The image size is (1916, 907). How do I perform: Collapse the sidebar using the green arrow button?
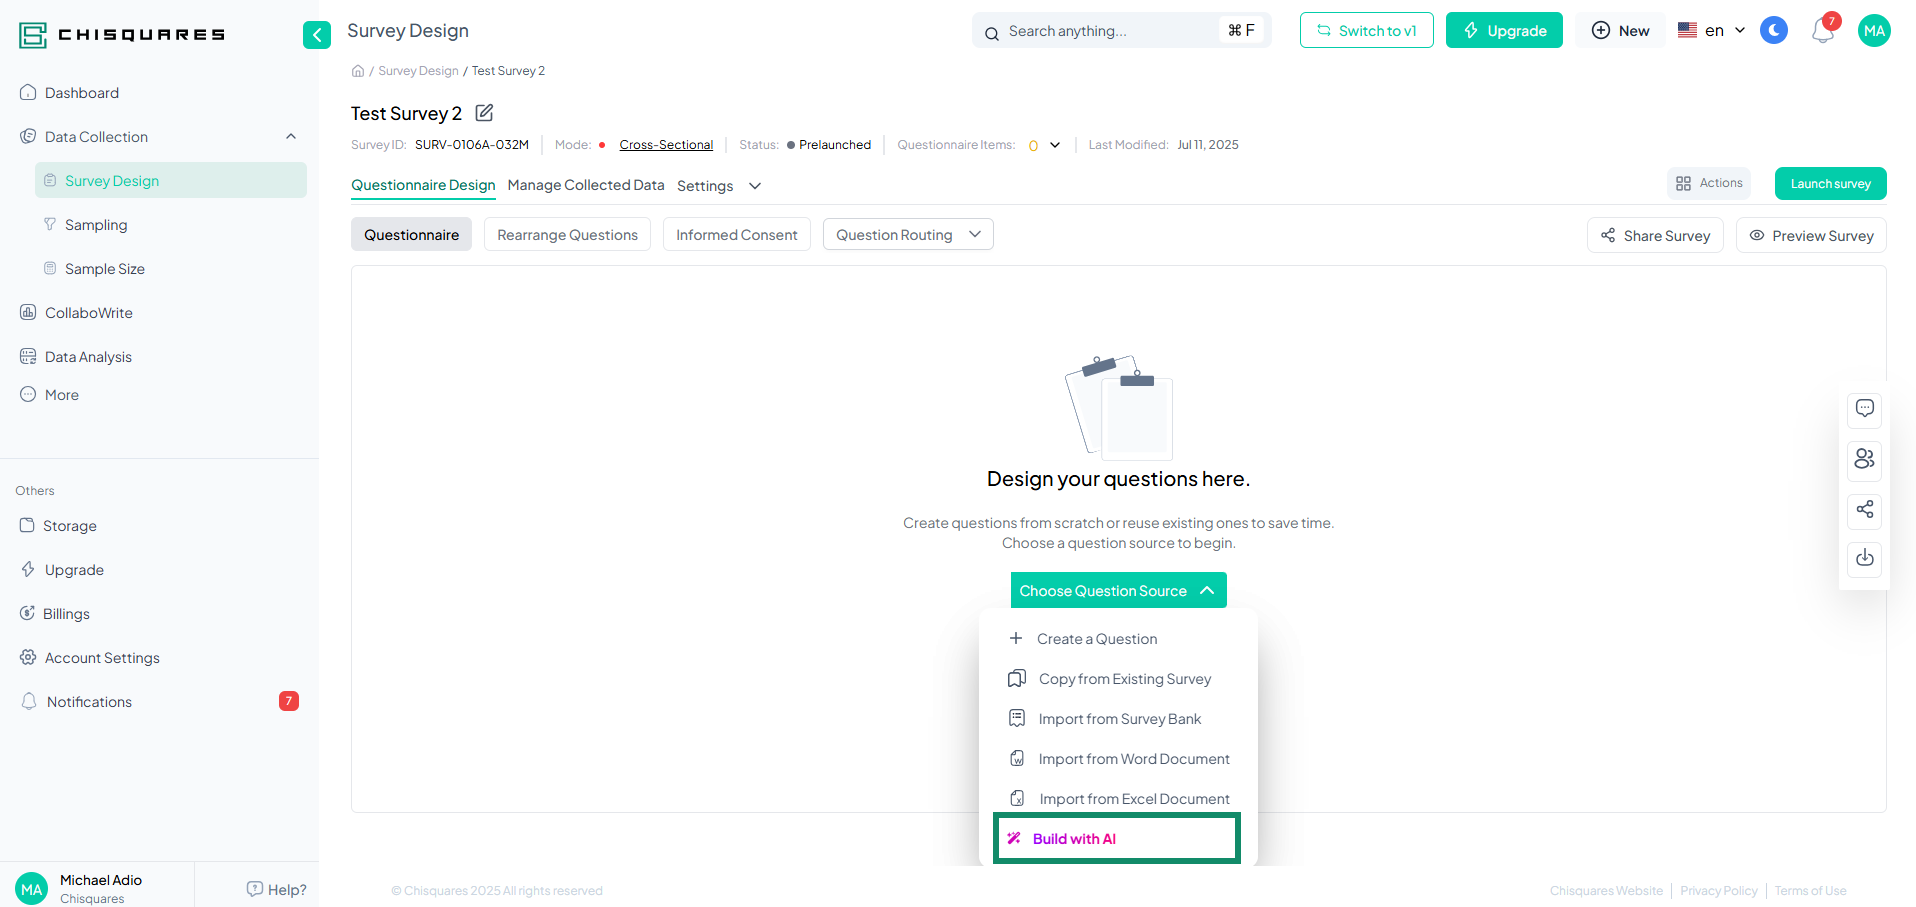click(x=317, y=35)
